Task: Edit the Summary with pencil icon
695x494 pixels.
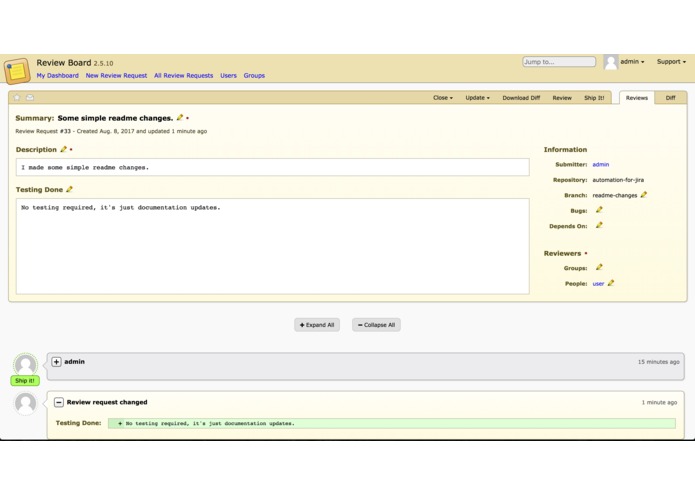Action: [180, 117]
